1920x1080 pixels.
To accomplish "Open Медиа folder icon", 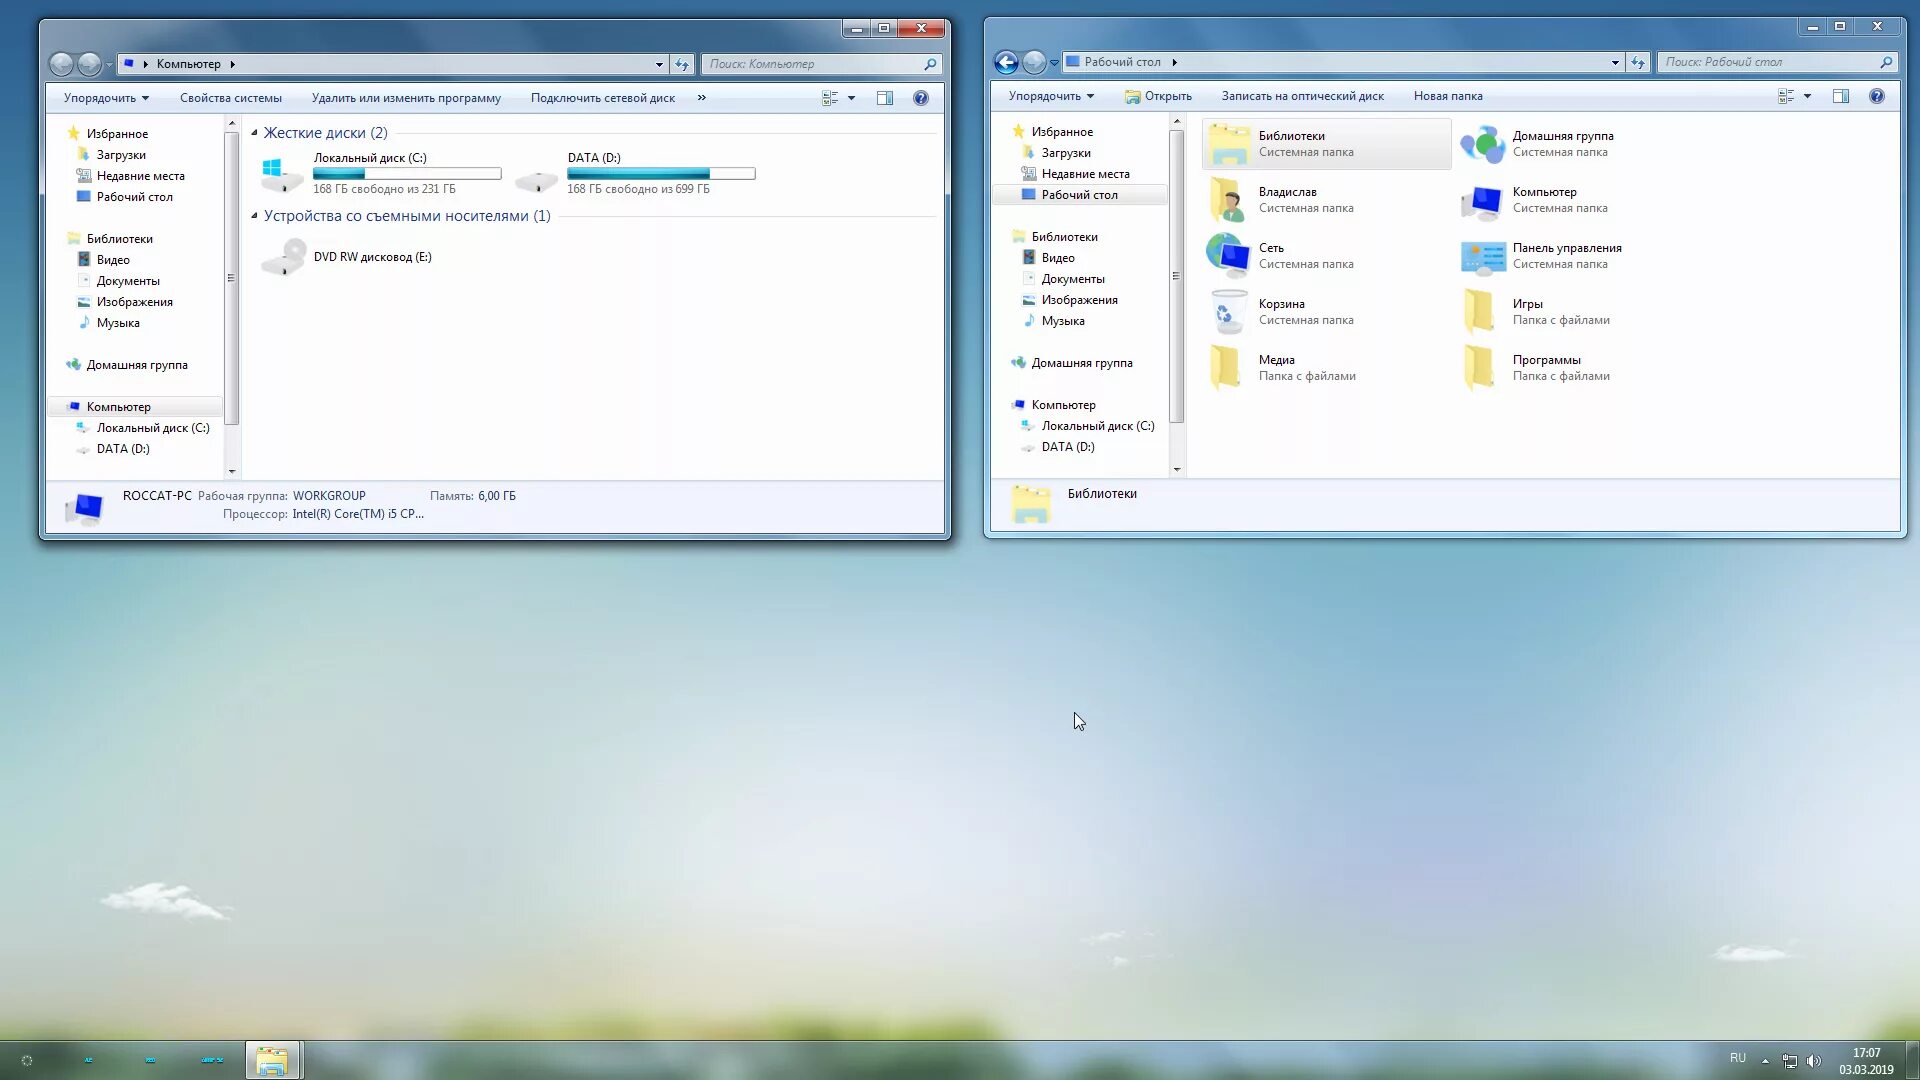I will [x=1226, y=368].
